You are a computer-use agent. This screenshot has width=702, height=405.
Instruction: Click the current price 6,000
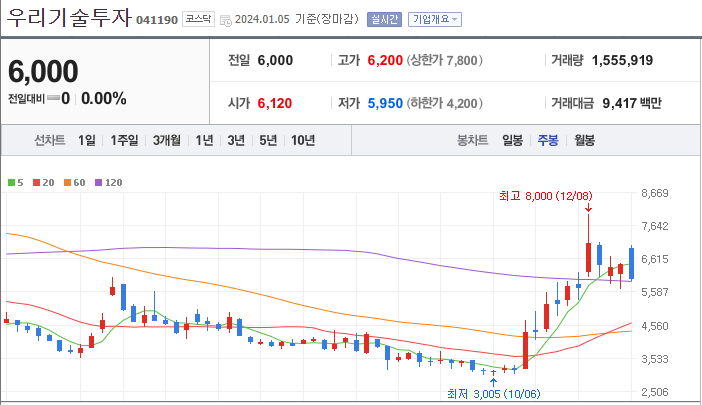(x=43, y=71)
